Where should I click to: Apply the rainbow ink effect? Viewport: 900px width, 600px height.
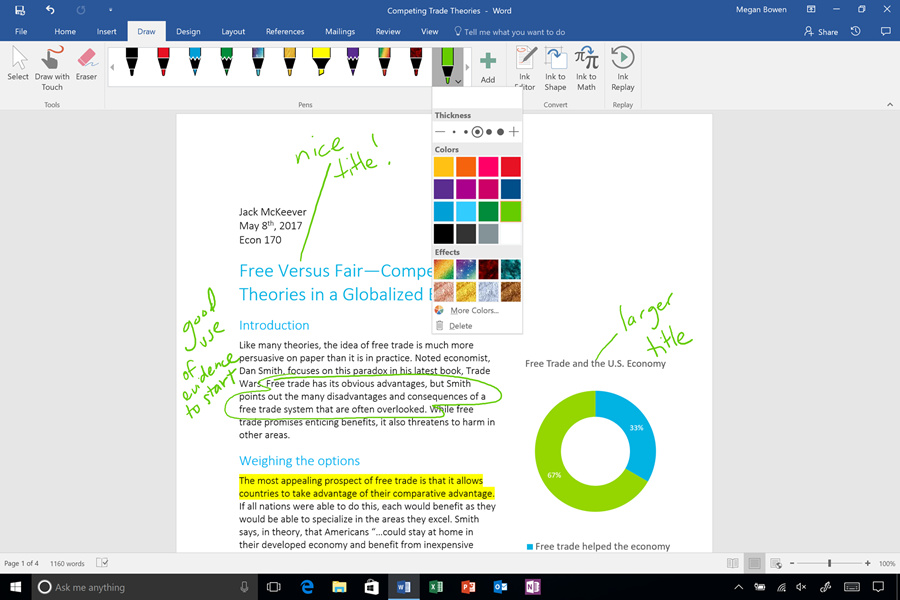pyautogui.click(x=444, y=269)
